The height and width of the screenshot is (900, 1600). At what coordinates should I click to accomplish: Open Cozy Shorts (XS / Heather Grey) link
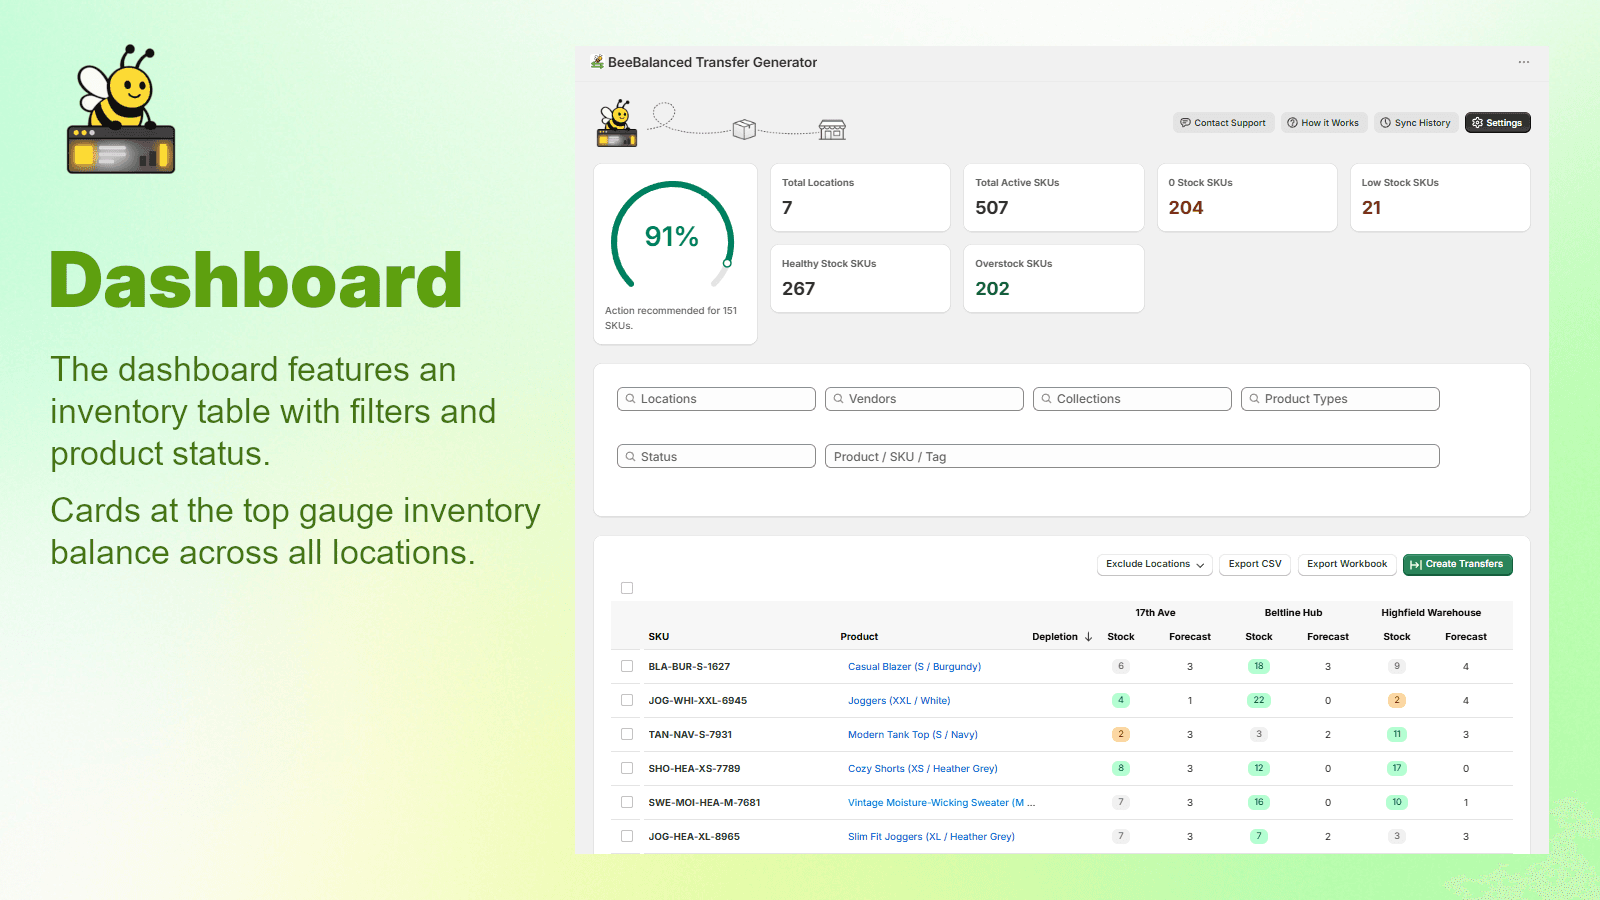[923, 769]
